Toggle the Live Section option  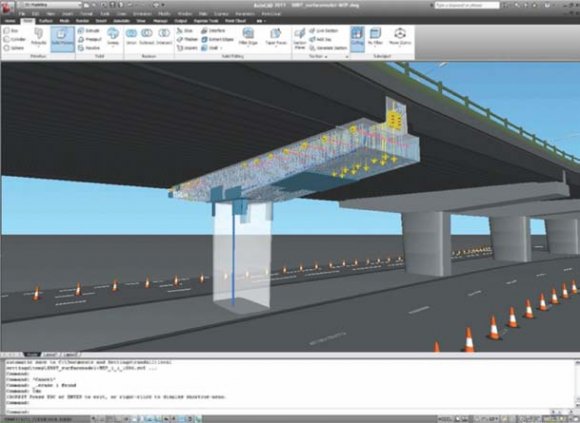[x=324, y=31]
